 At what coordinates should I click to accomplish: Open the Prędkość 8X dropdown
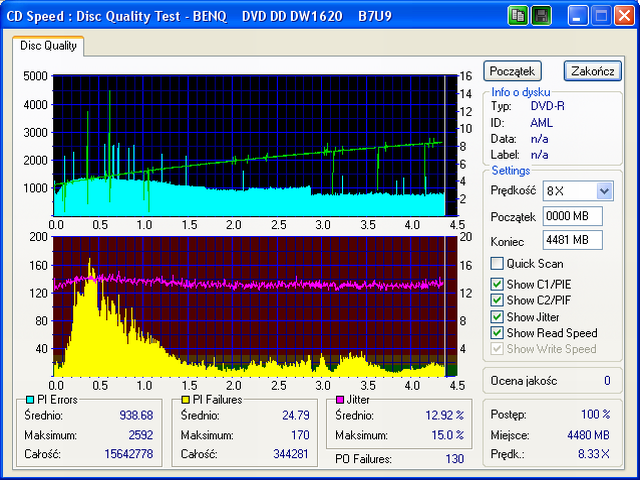(x=604, y=191)
